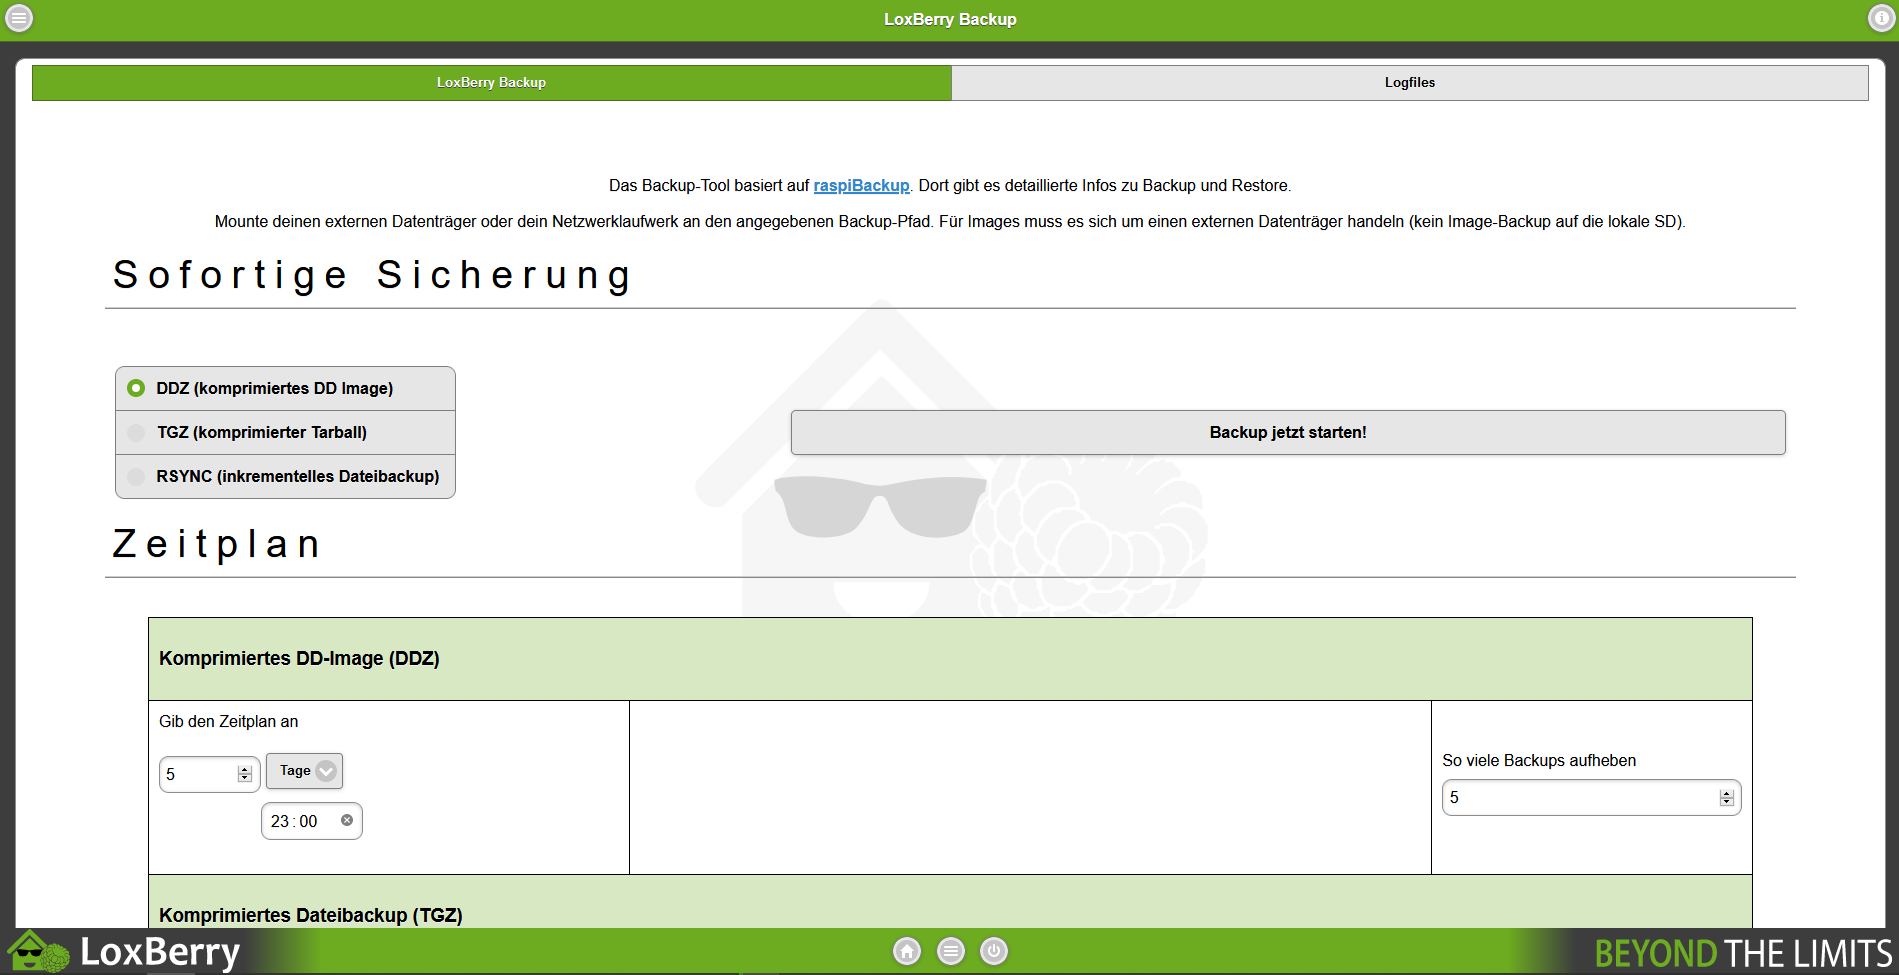Select TGZ (komprimierter Tarball) option
The image size is (1899, 975).
click(285, 432)
